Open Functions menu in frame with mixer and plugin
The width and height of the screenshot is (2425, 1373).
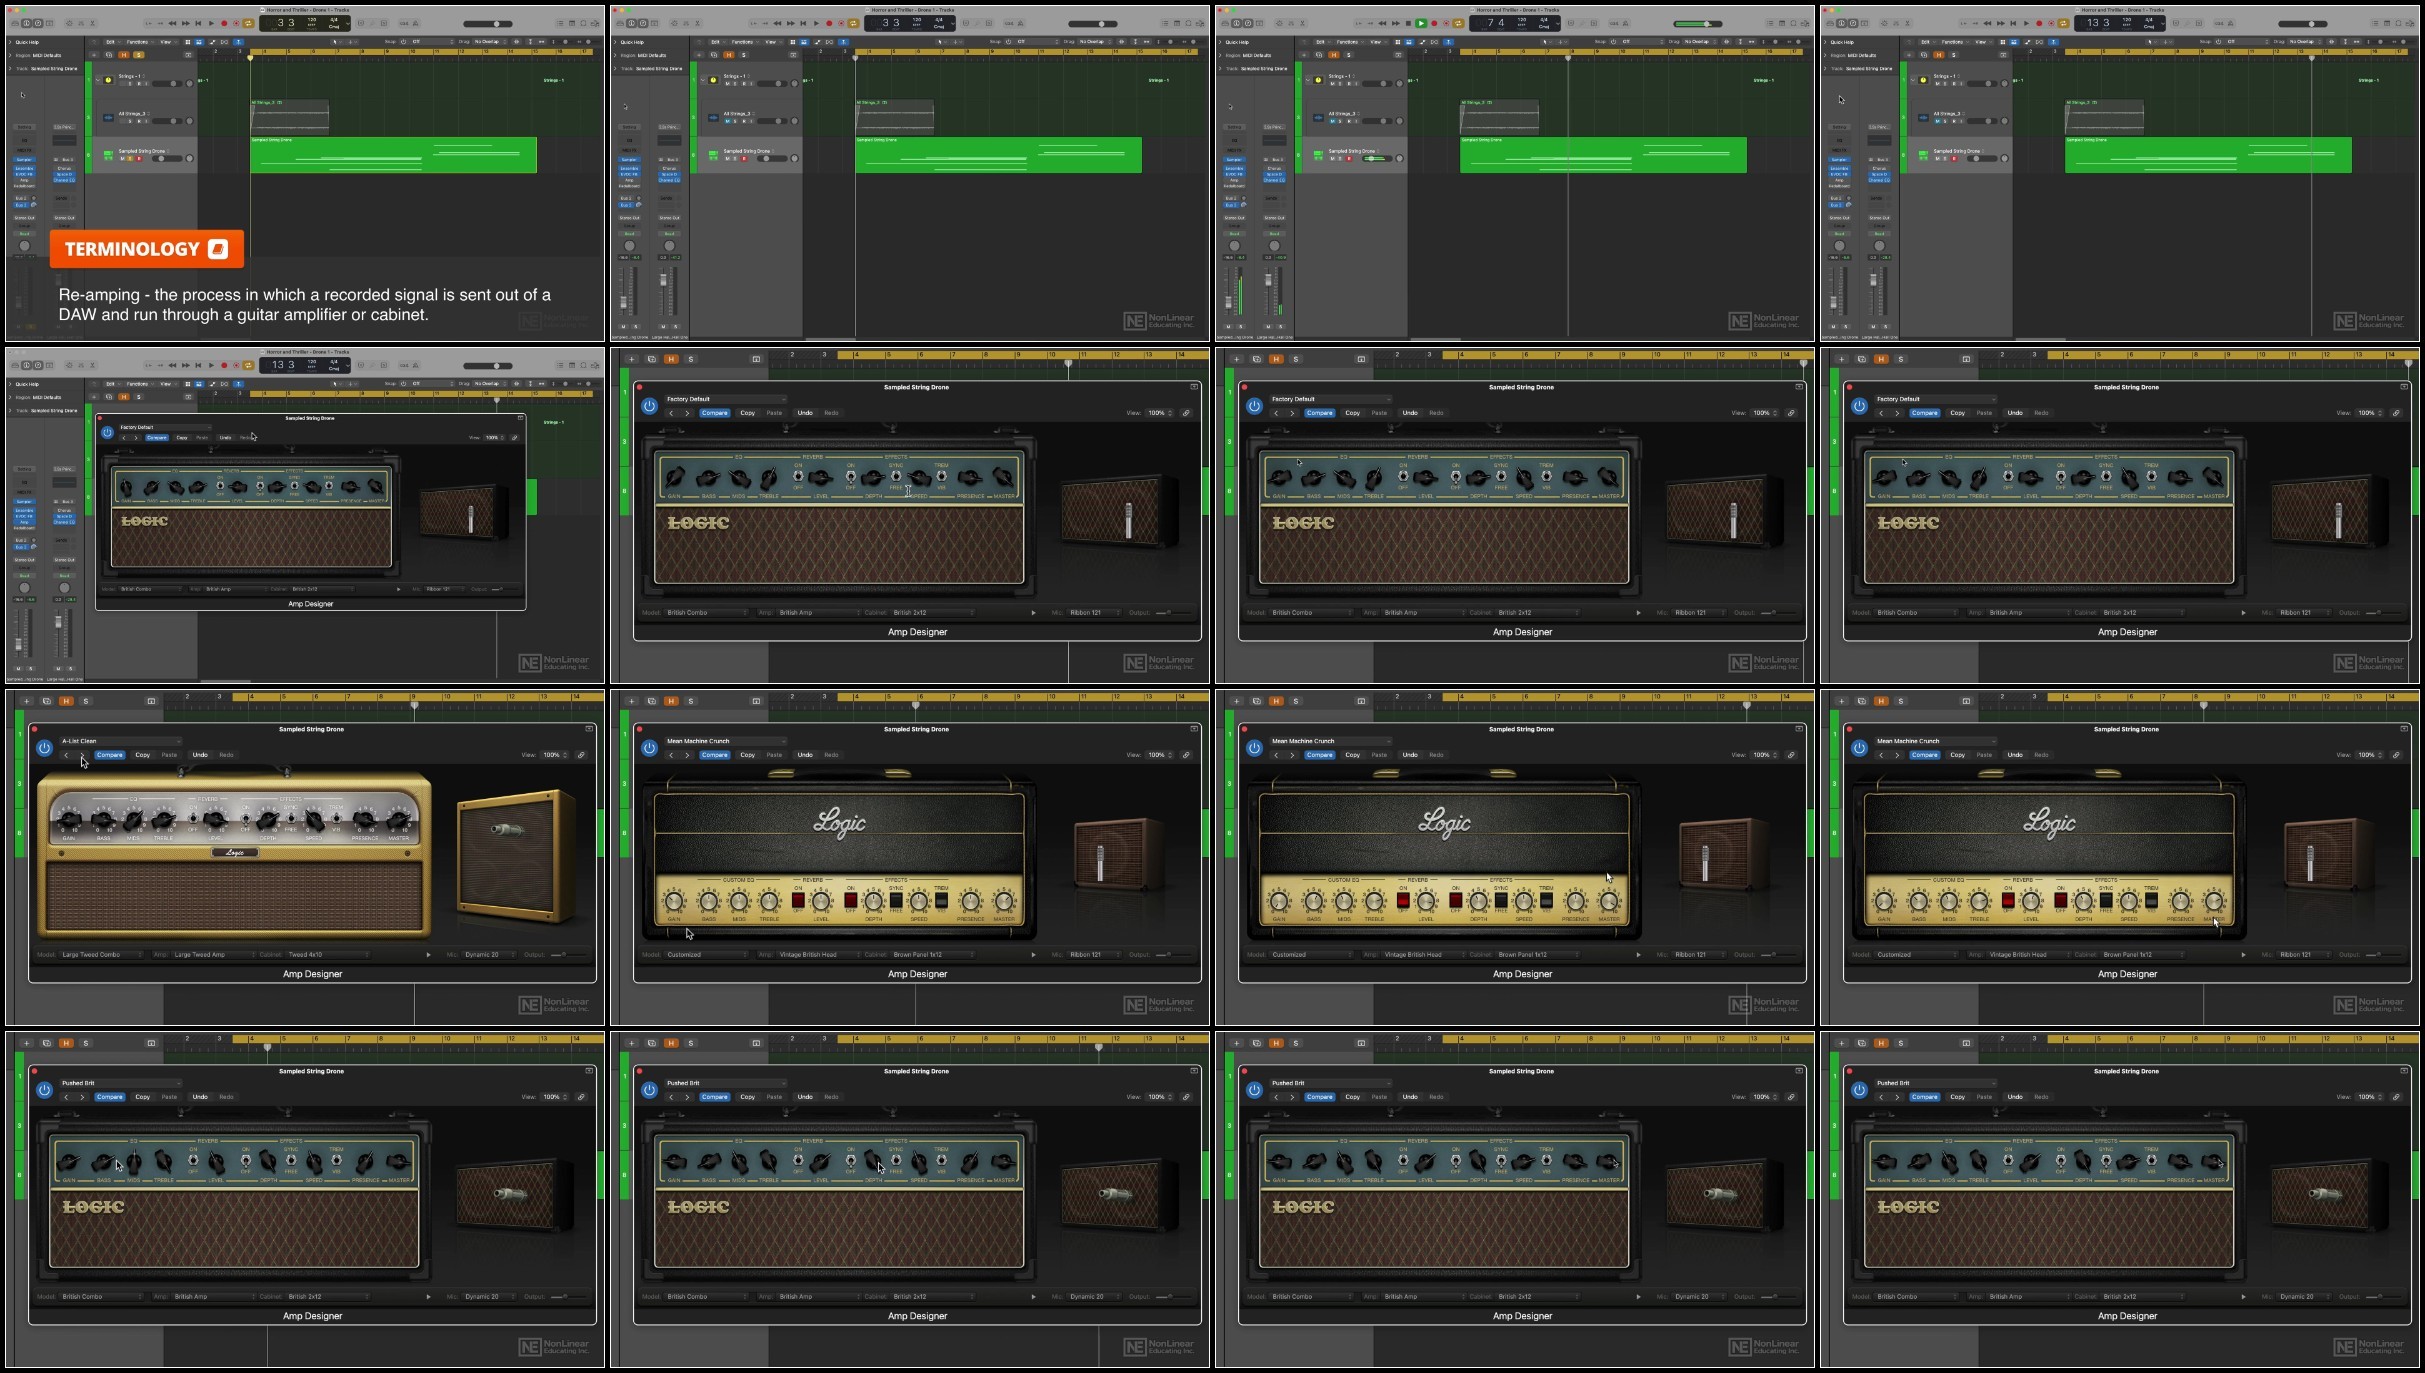coord(139,384)
